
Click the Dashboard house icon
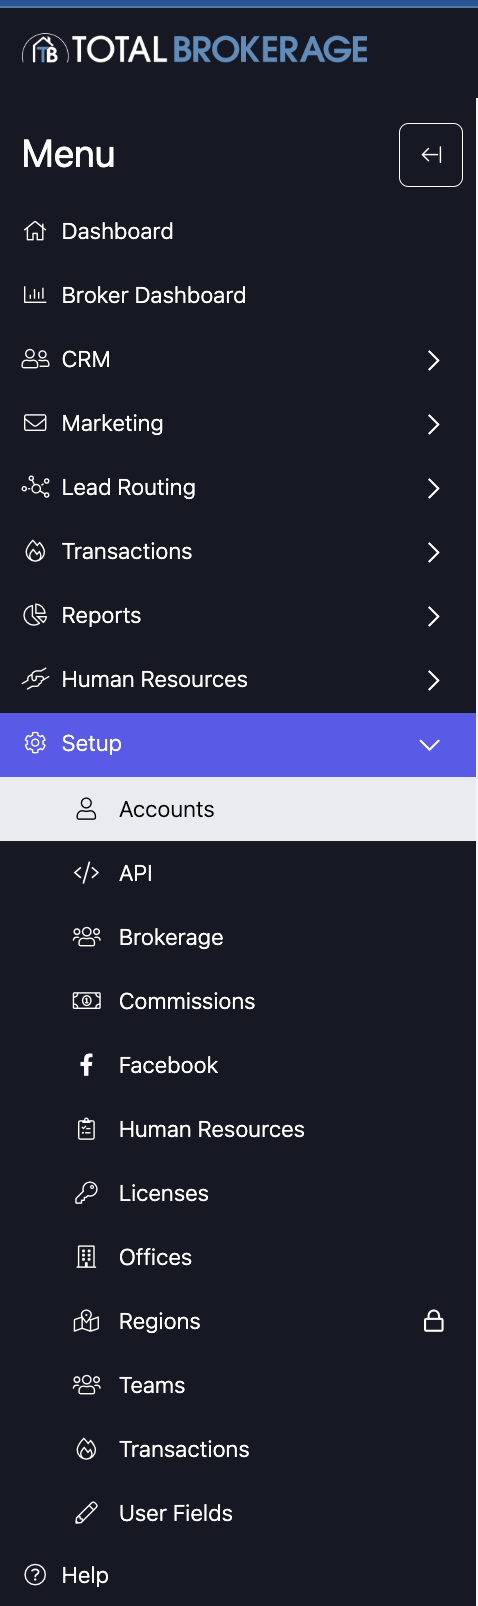point(35,231)
